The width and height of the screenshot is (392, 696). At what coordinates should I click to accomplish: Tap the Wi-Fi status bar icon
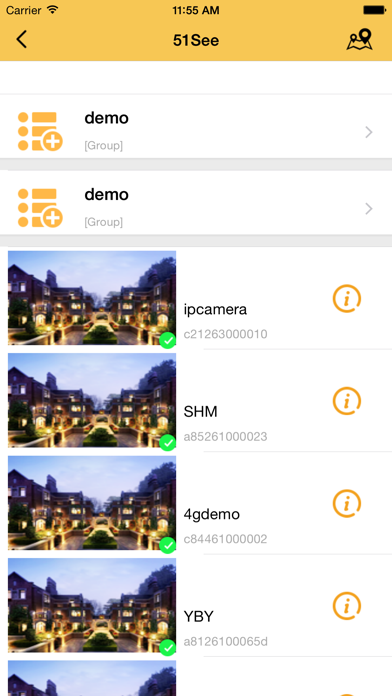click(x=53, y=9)
